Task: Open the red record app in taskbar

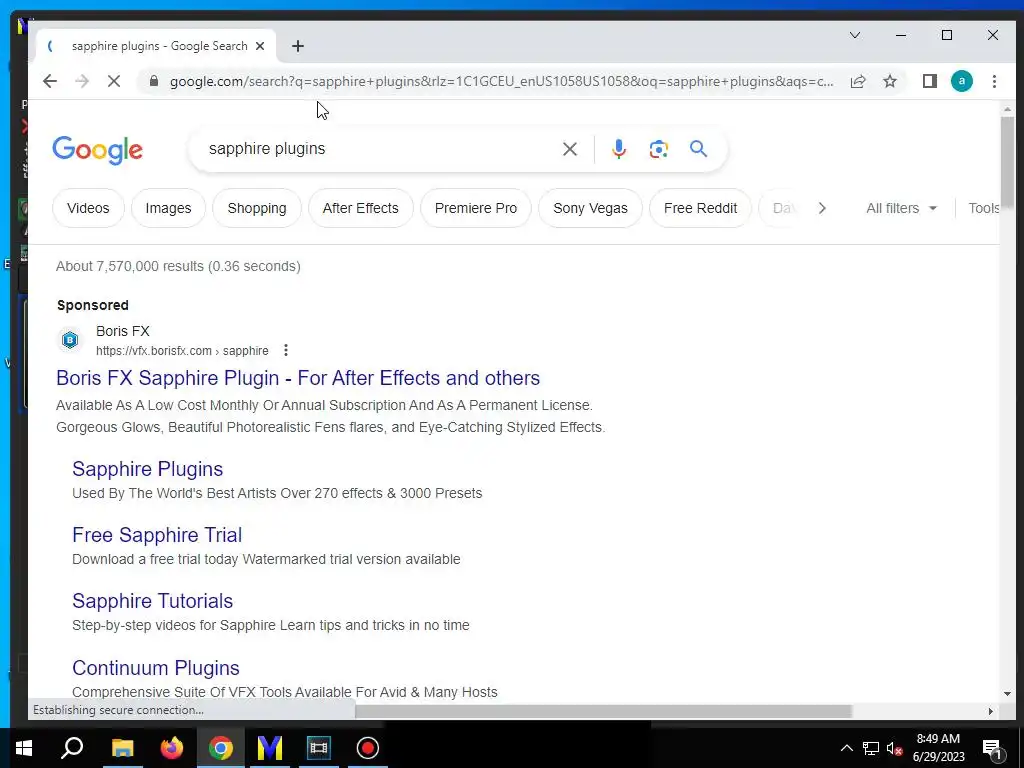Action: click(368, 748)
